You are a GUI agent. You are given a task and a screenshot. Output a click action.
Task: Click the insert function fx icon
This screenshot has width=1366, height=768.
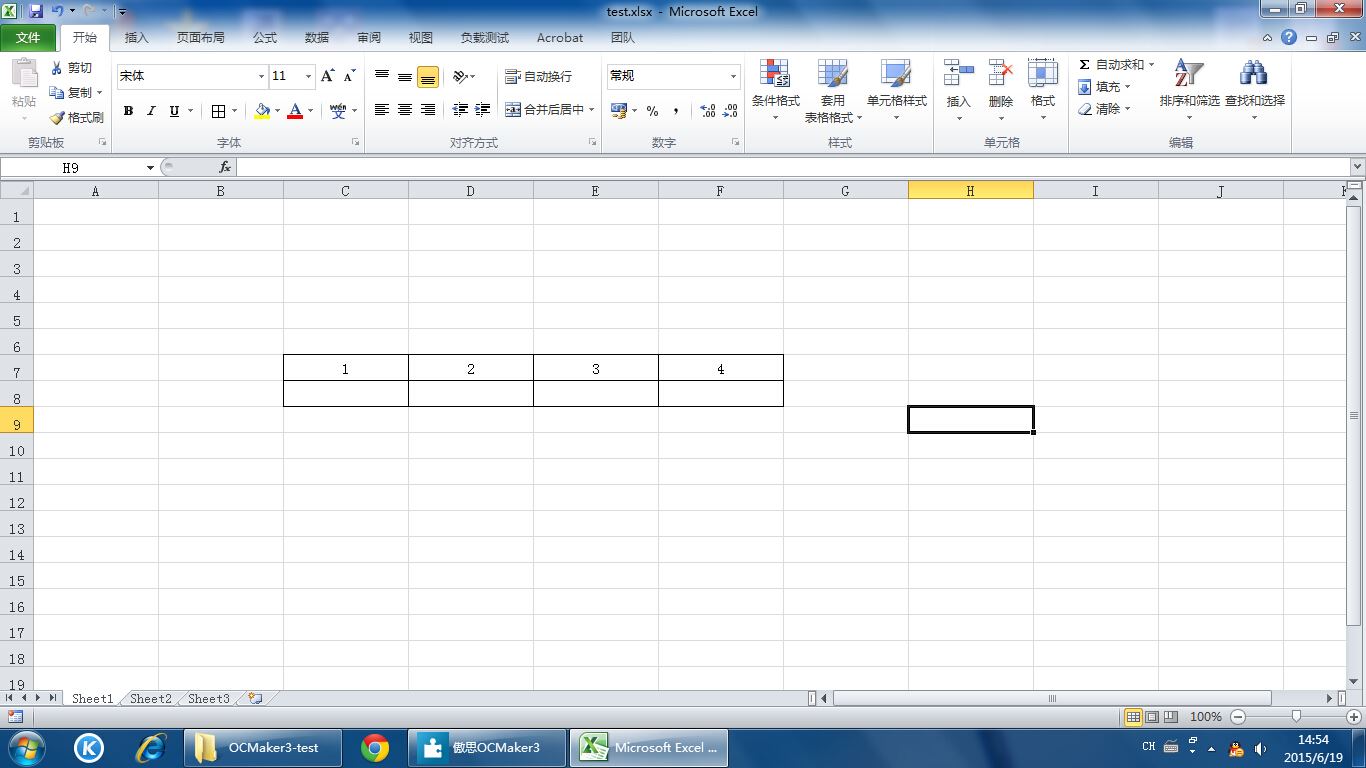(225, 167)
